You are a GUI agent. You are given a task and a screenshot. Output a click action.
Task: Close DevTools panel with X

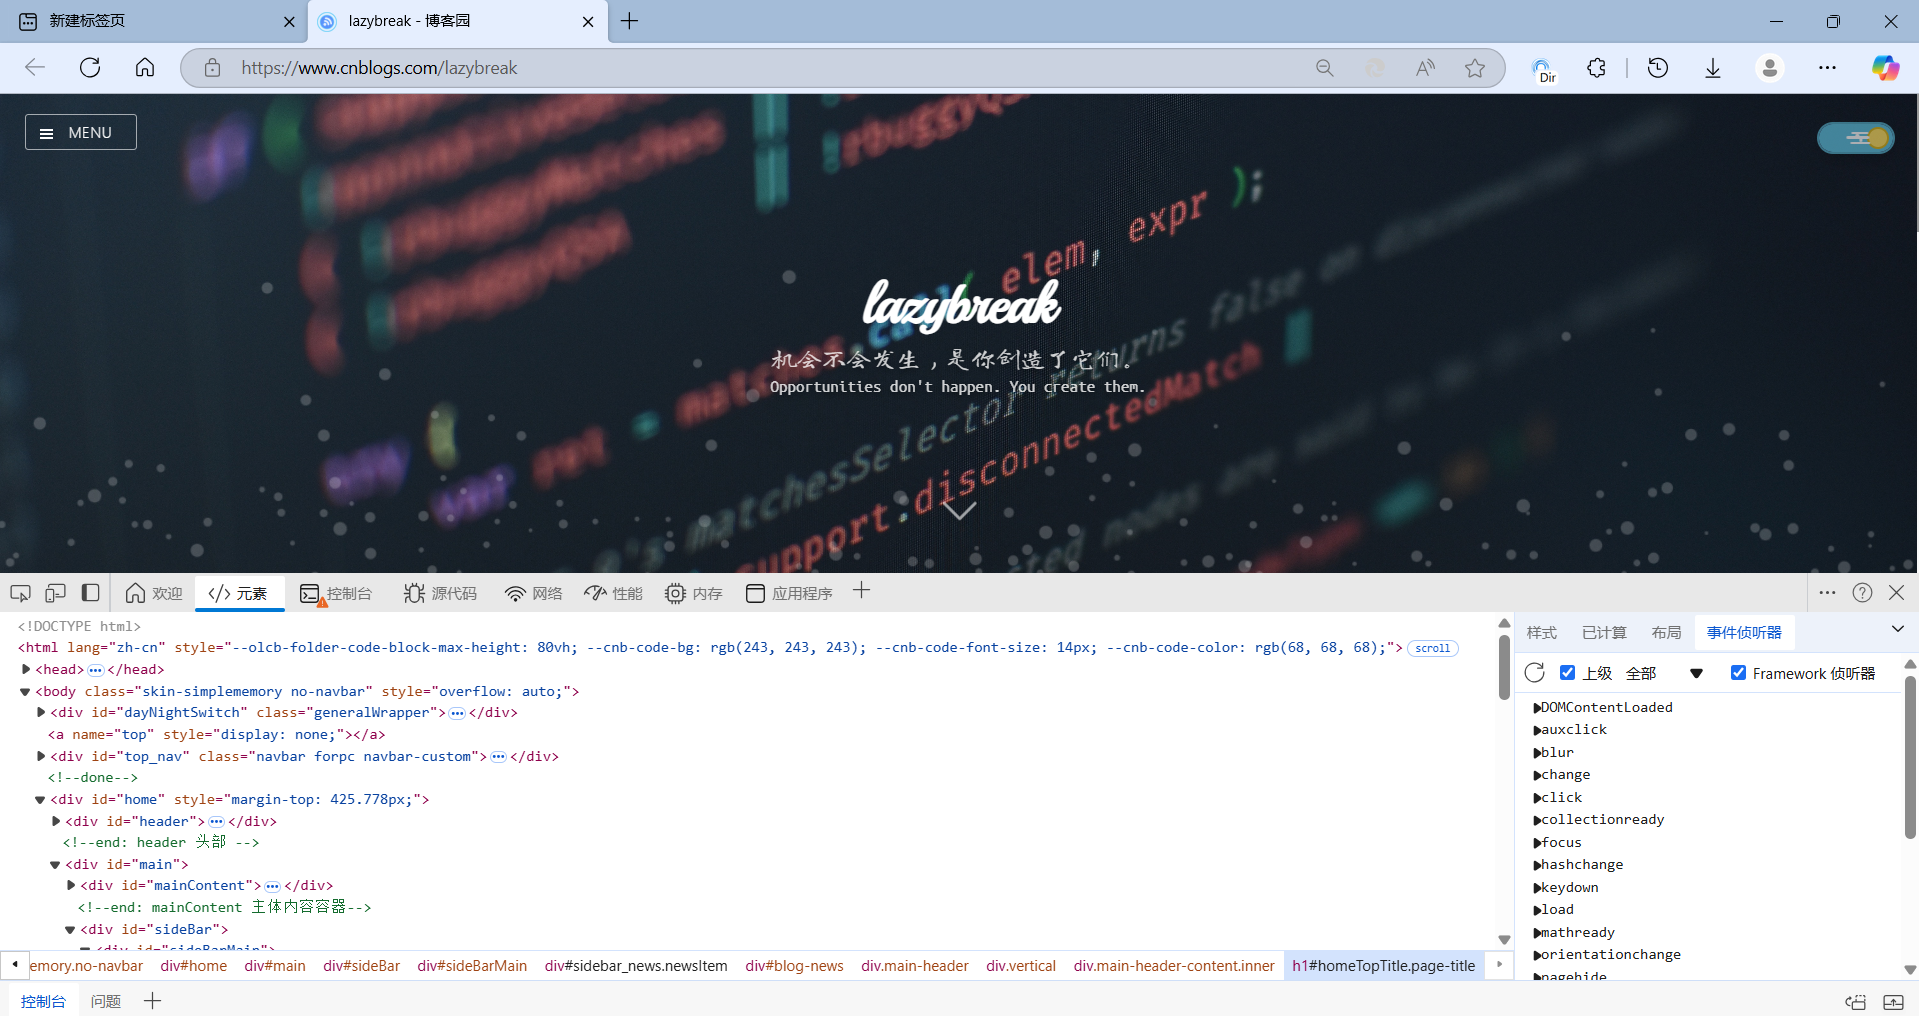[x=1896, y=592]
